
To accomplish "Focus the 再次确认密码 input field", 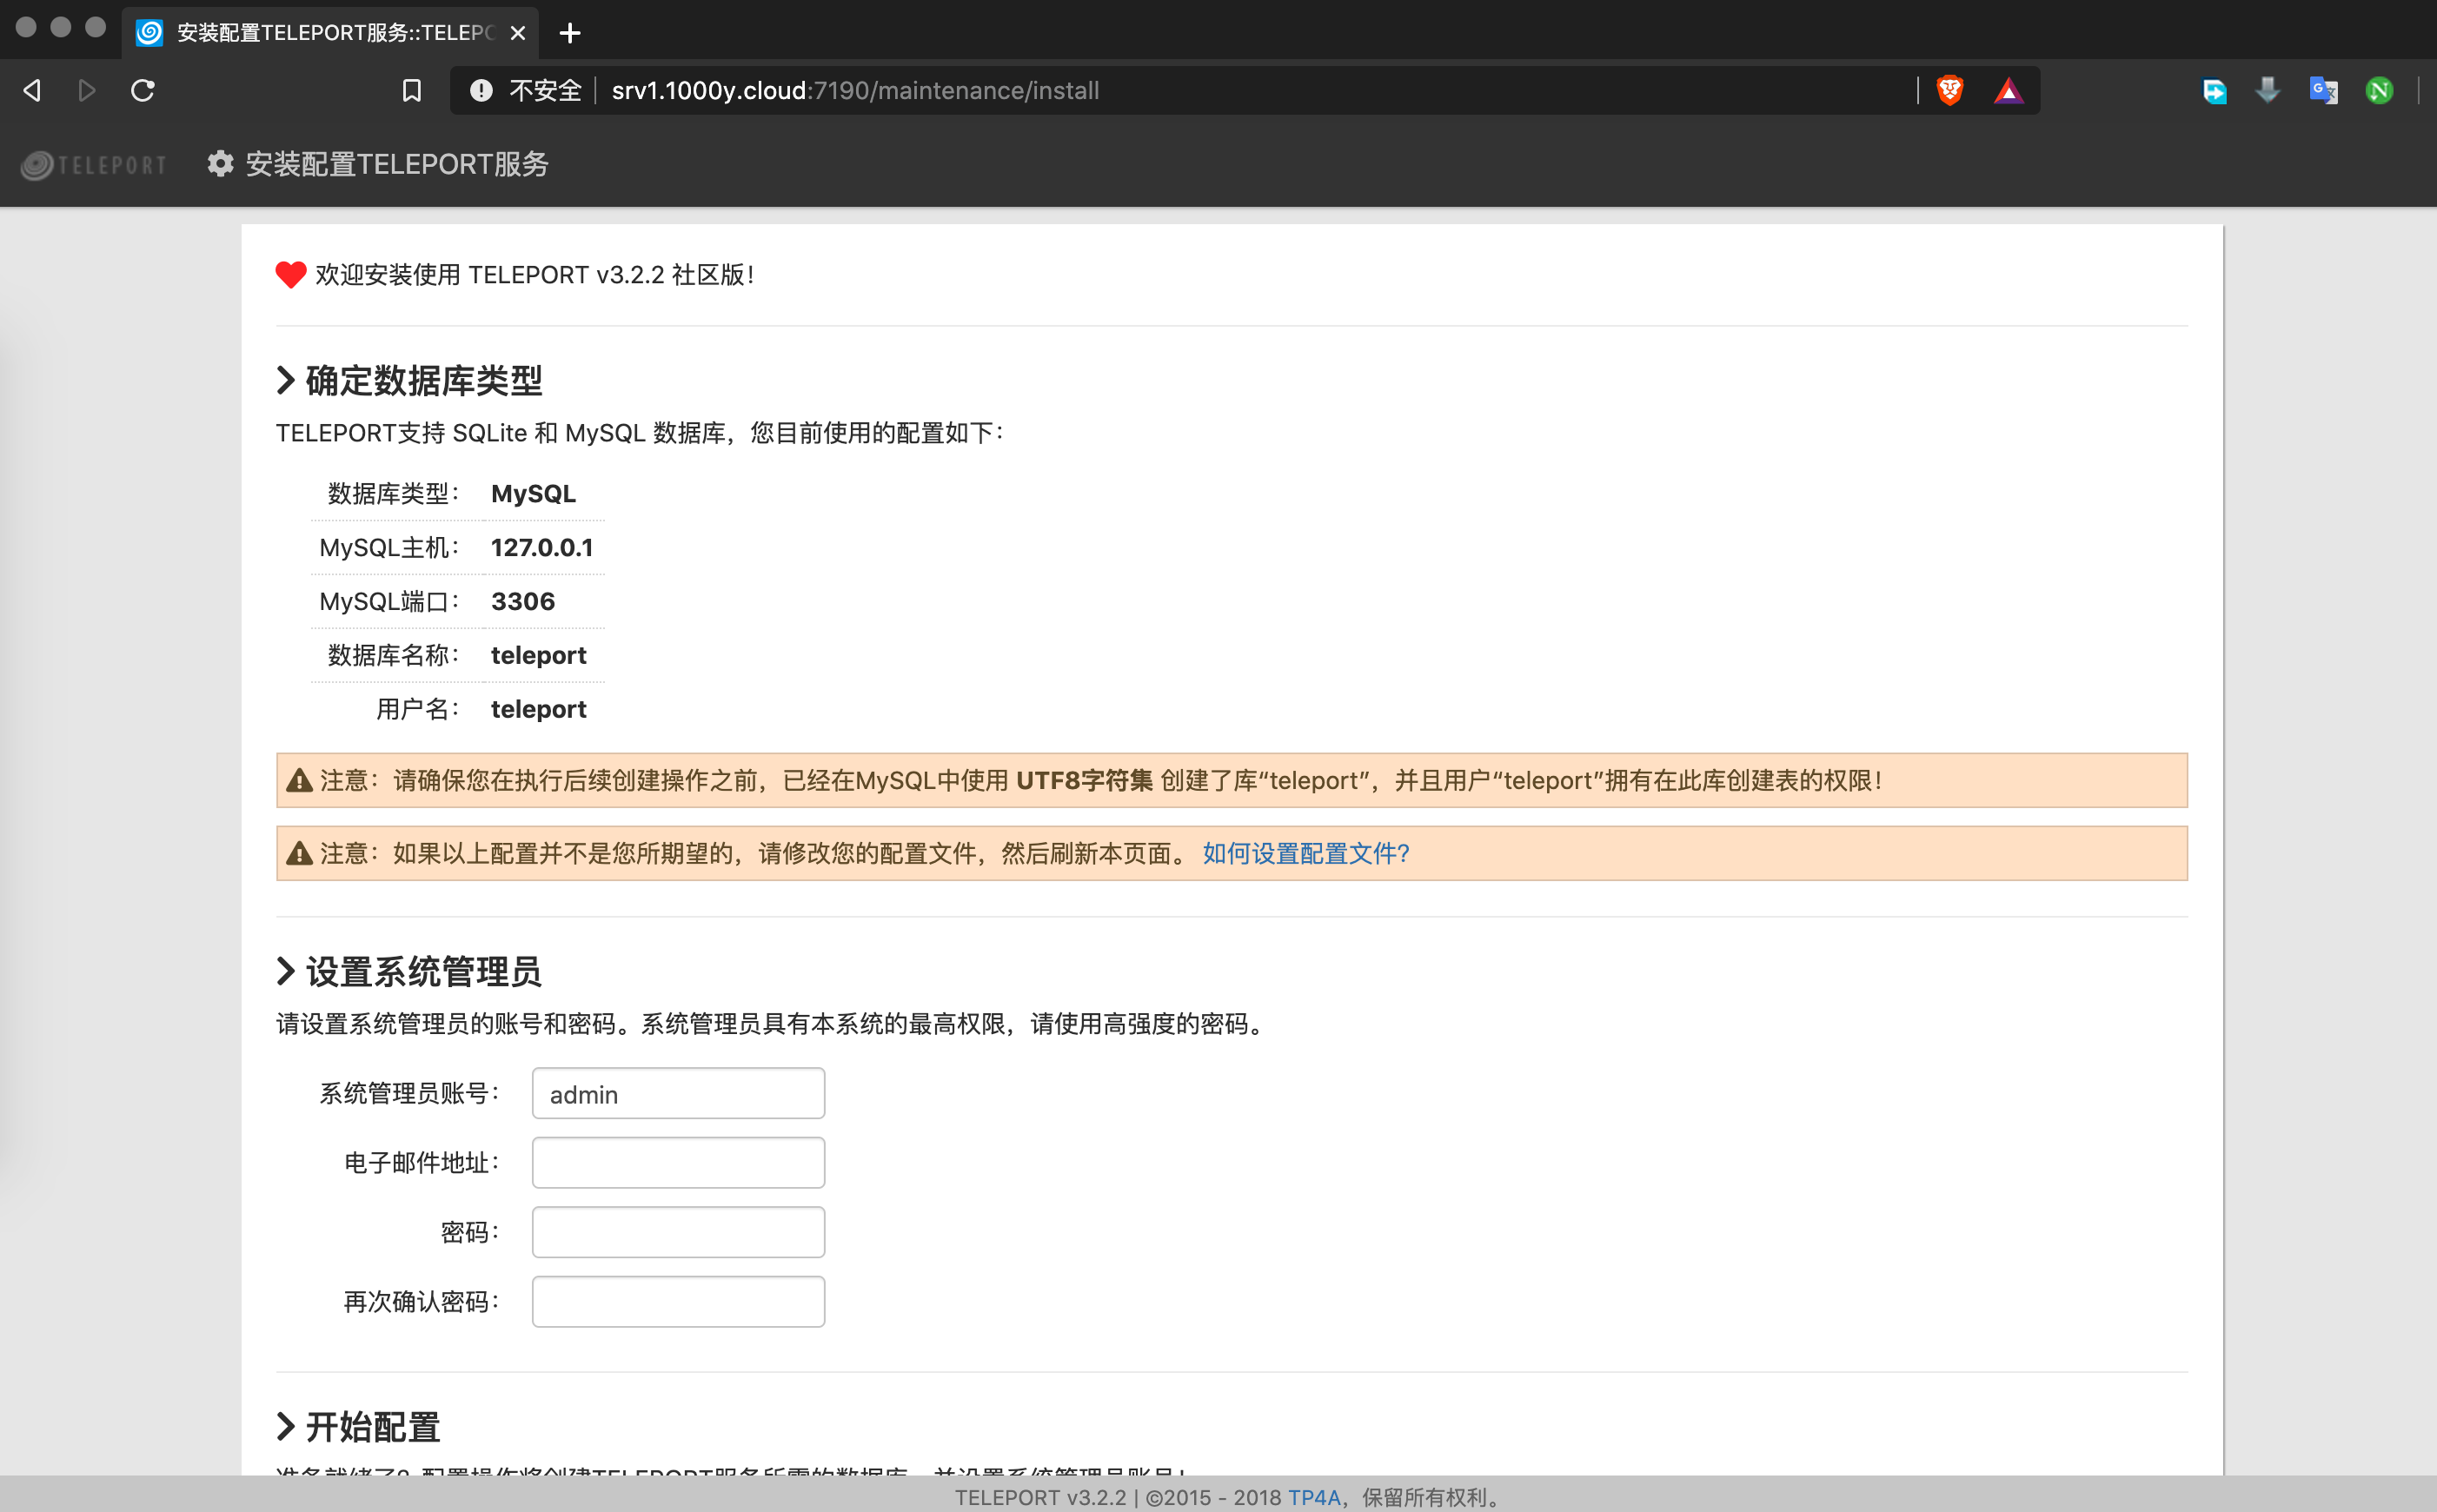I will [678, 1302].
